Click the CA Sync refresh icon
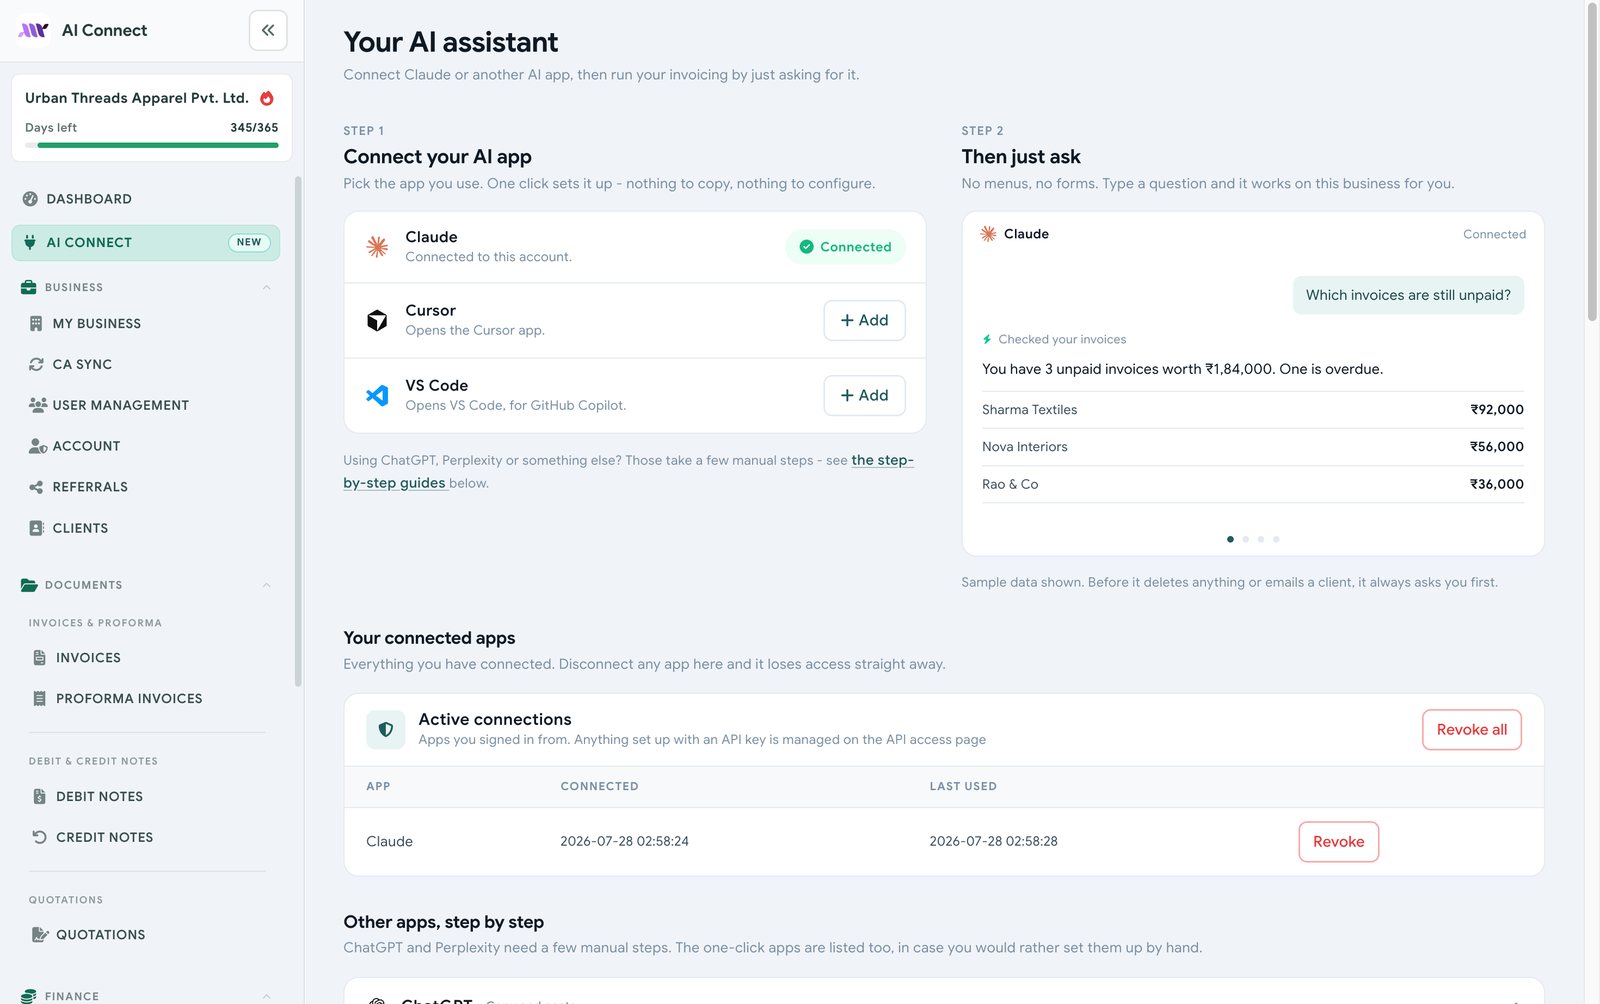 [36, 364]
